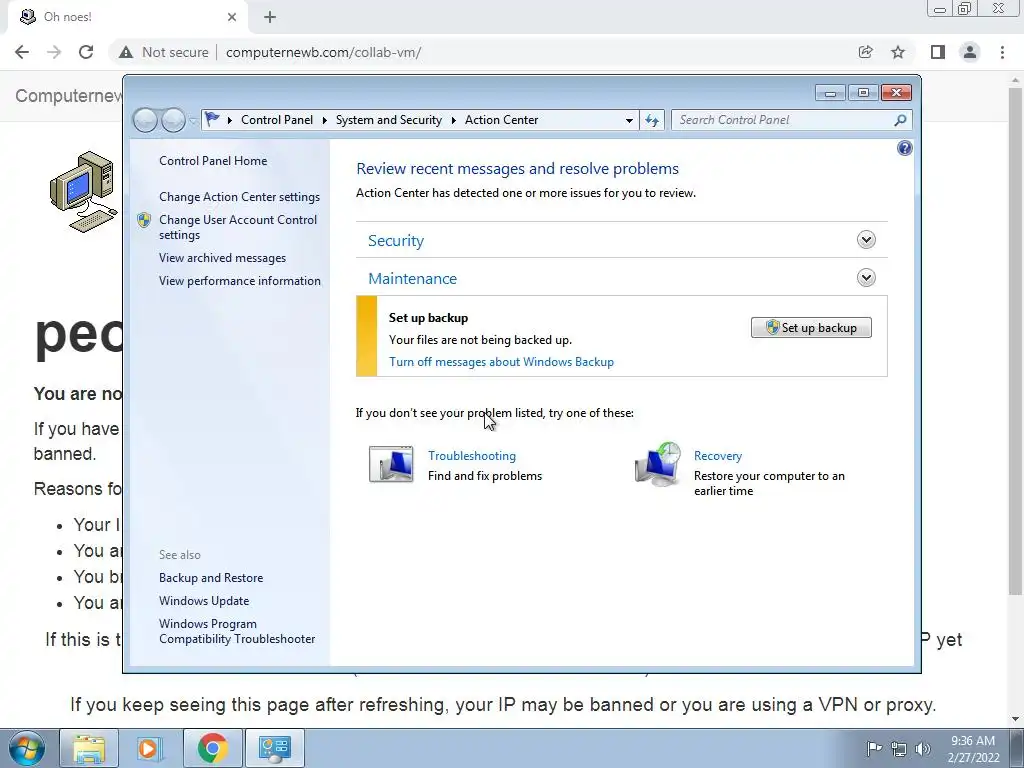Expand breadcrumb arrow after Control Panel
This screenshot has width=1024, height=768.
coord(325,120)
